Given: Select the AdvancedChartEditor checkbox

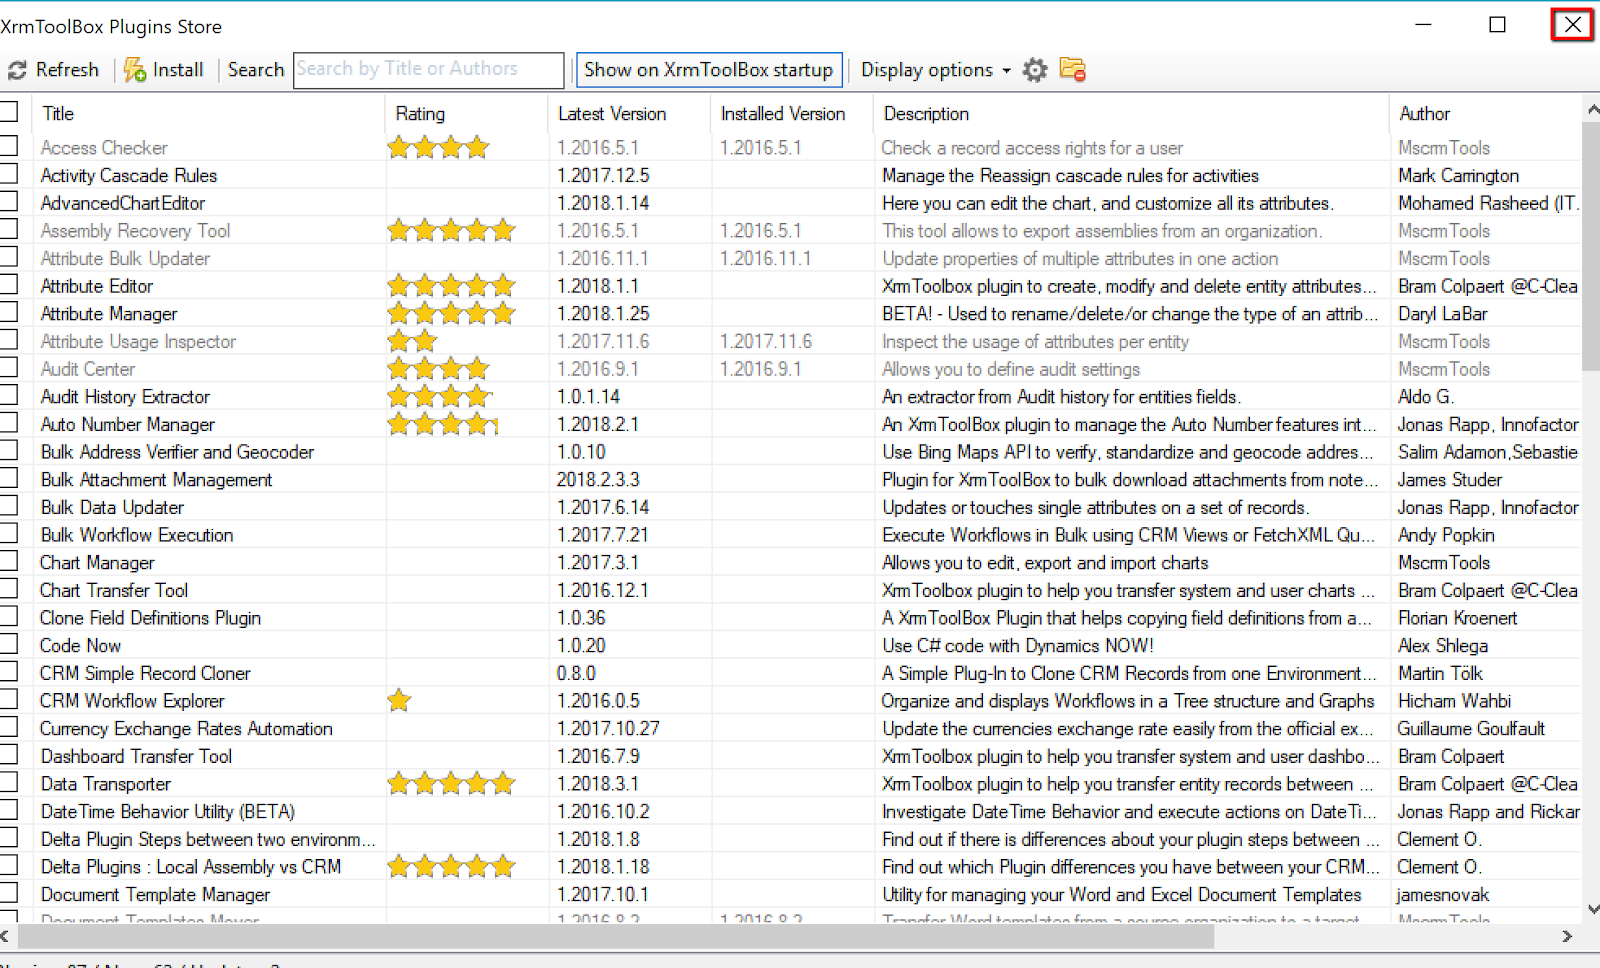Looking at the screenshot, I should (9, 202).
